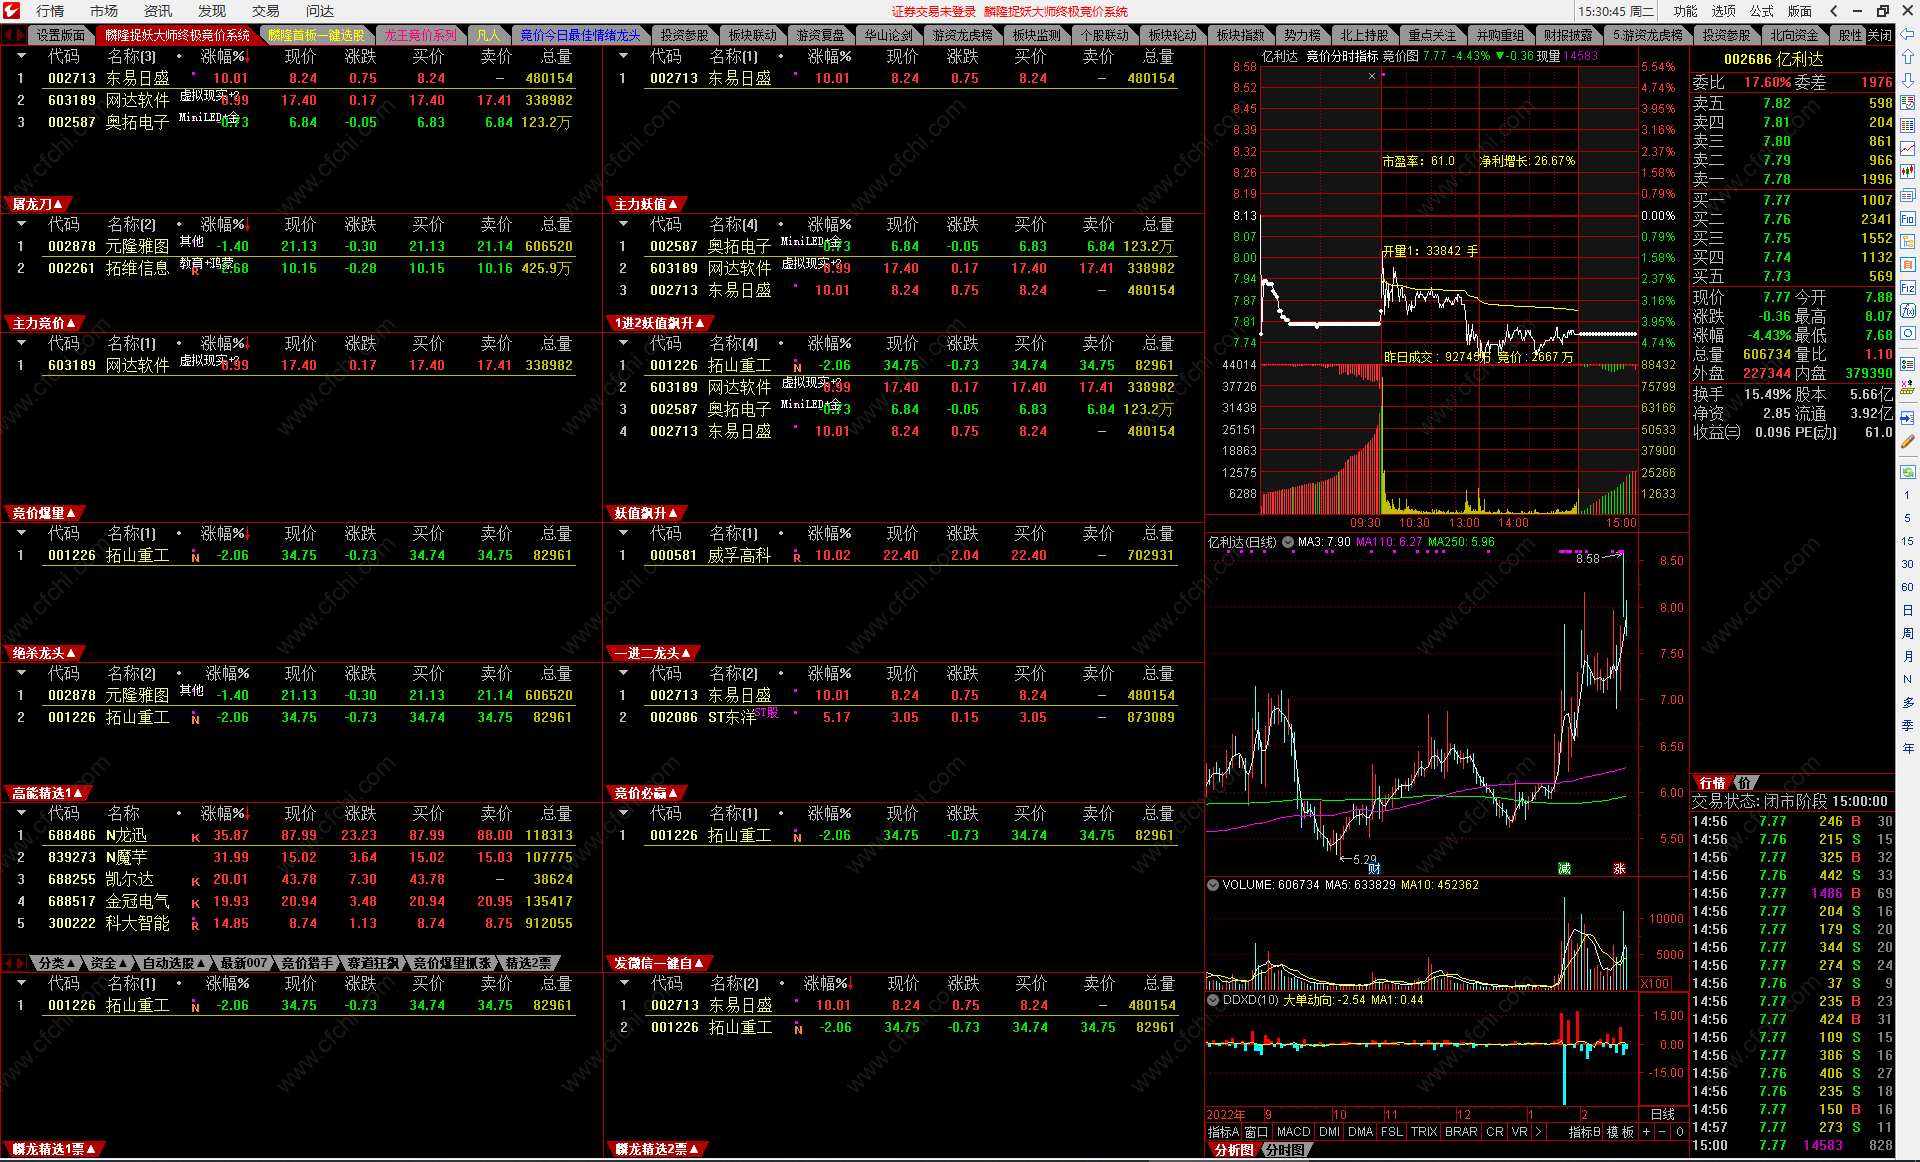The height and width of the screenshot is (1162, 1920).
Task: Click the minus zoom icon under chart
Action: coord(1662,1132)
